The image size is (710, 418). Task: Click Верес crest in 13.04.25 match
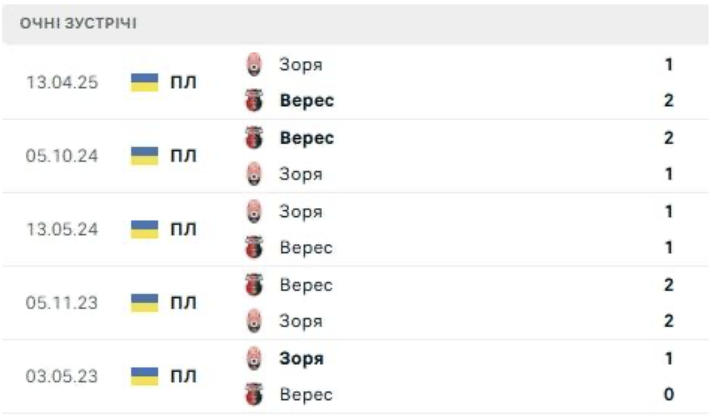click(x=255, y=101)
